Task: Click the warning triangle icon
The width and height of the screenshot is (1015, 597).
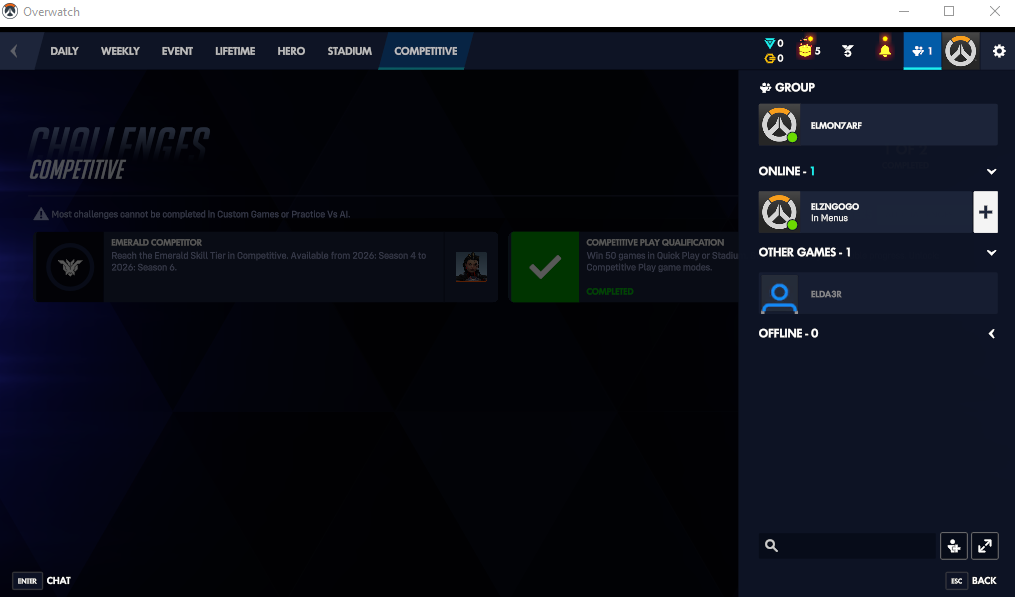Action: (x=41, y=214)
